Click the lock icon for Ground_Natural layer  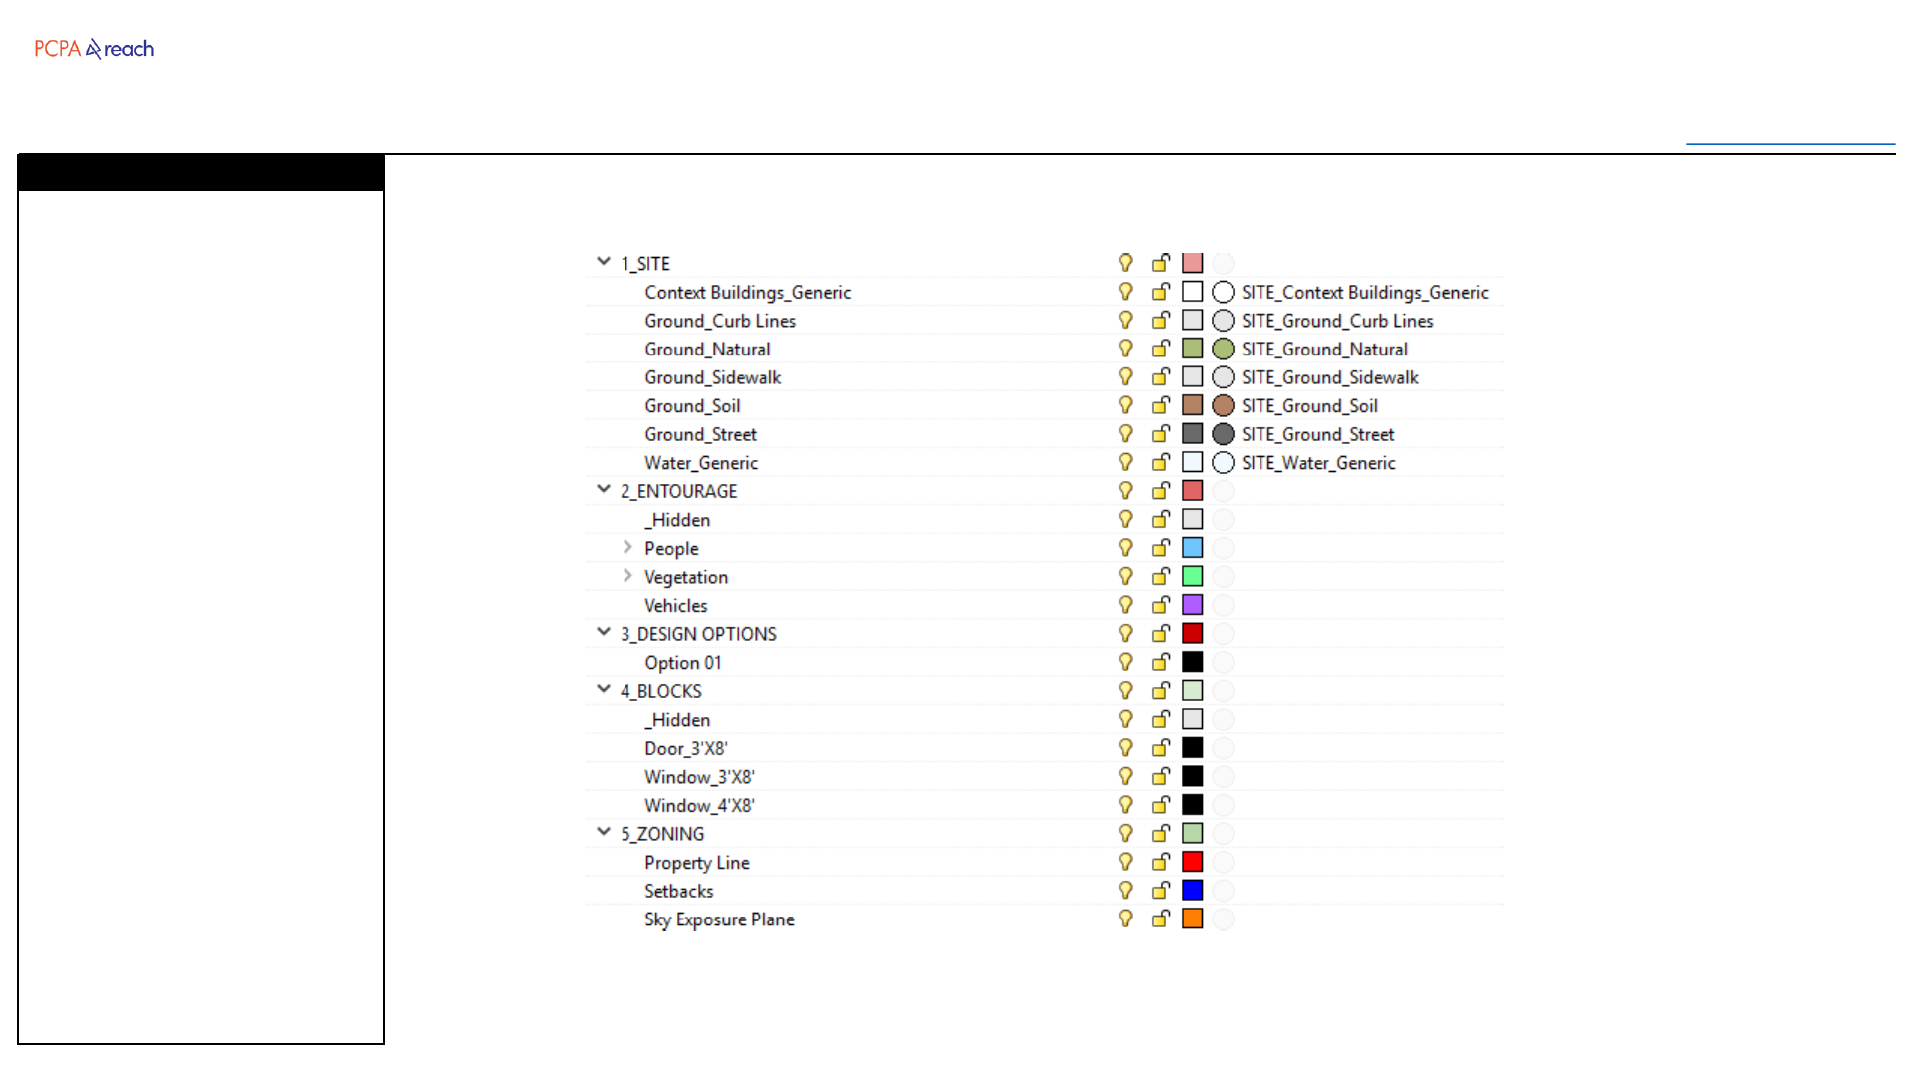click(1160, 349)
